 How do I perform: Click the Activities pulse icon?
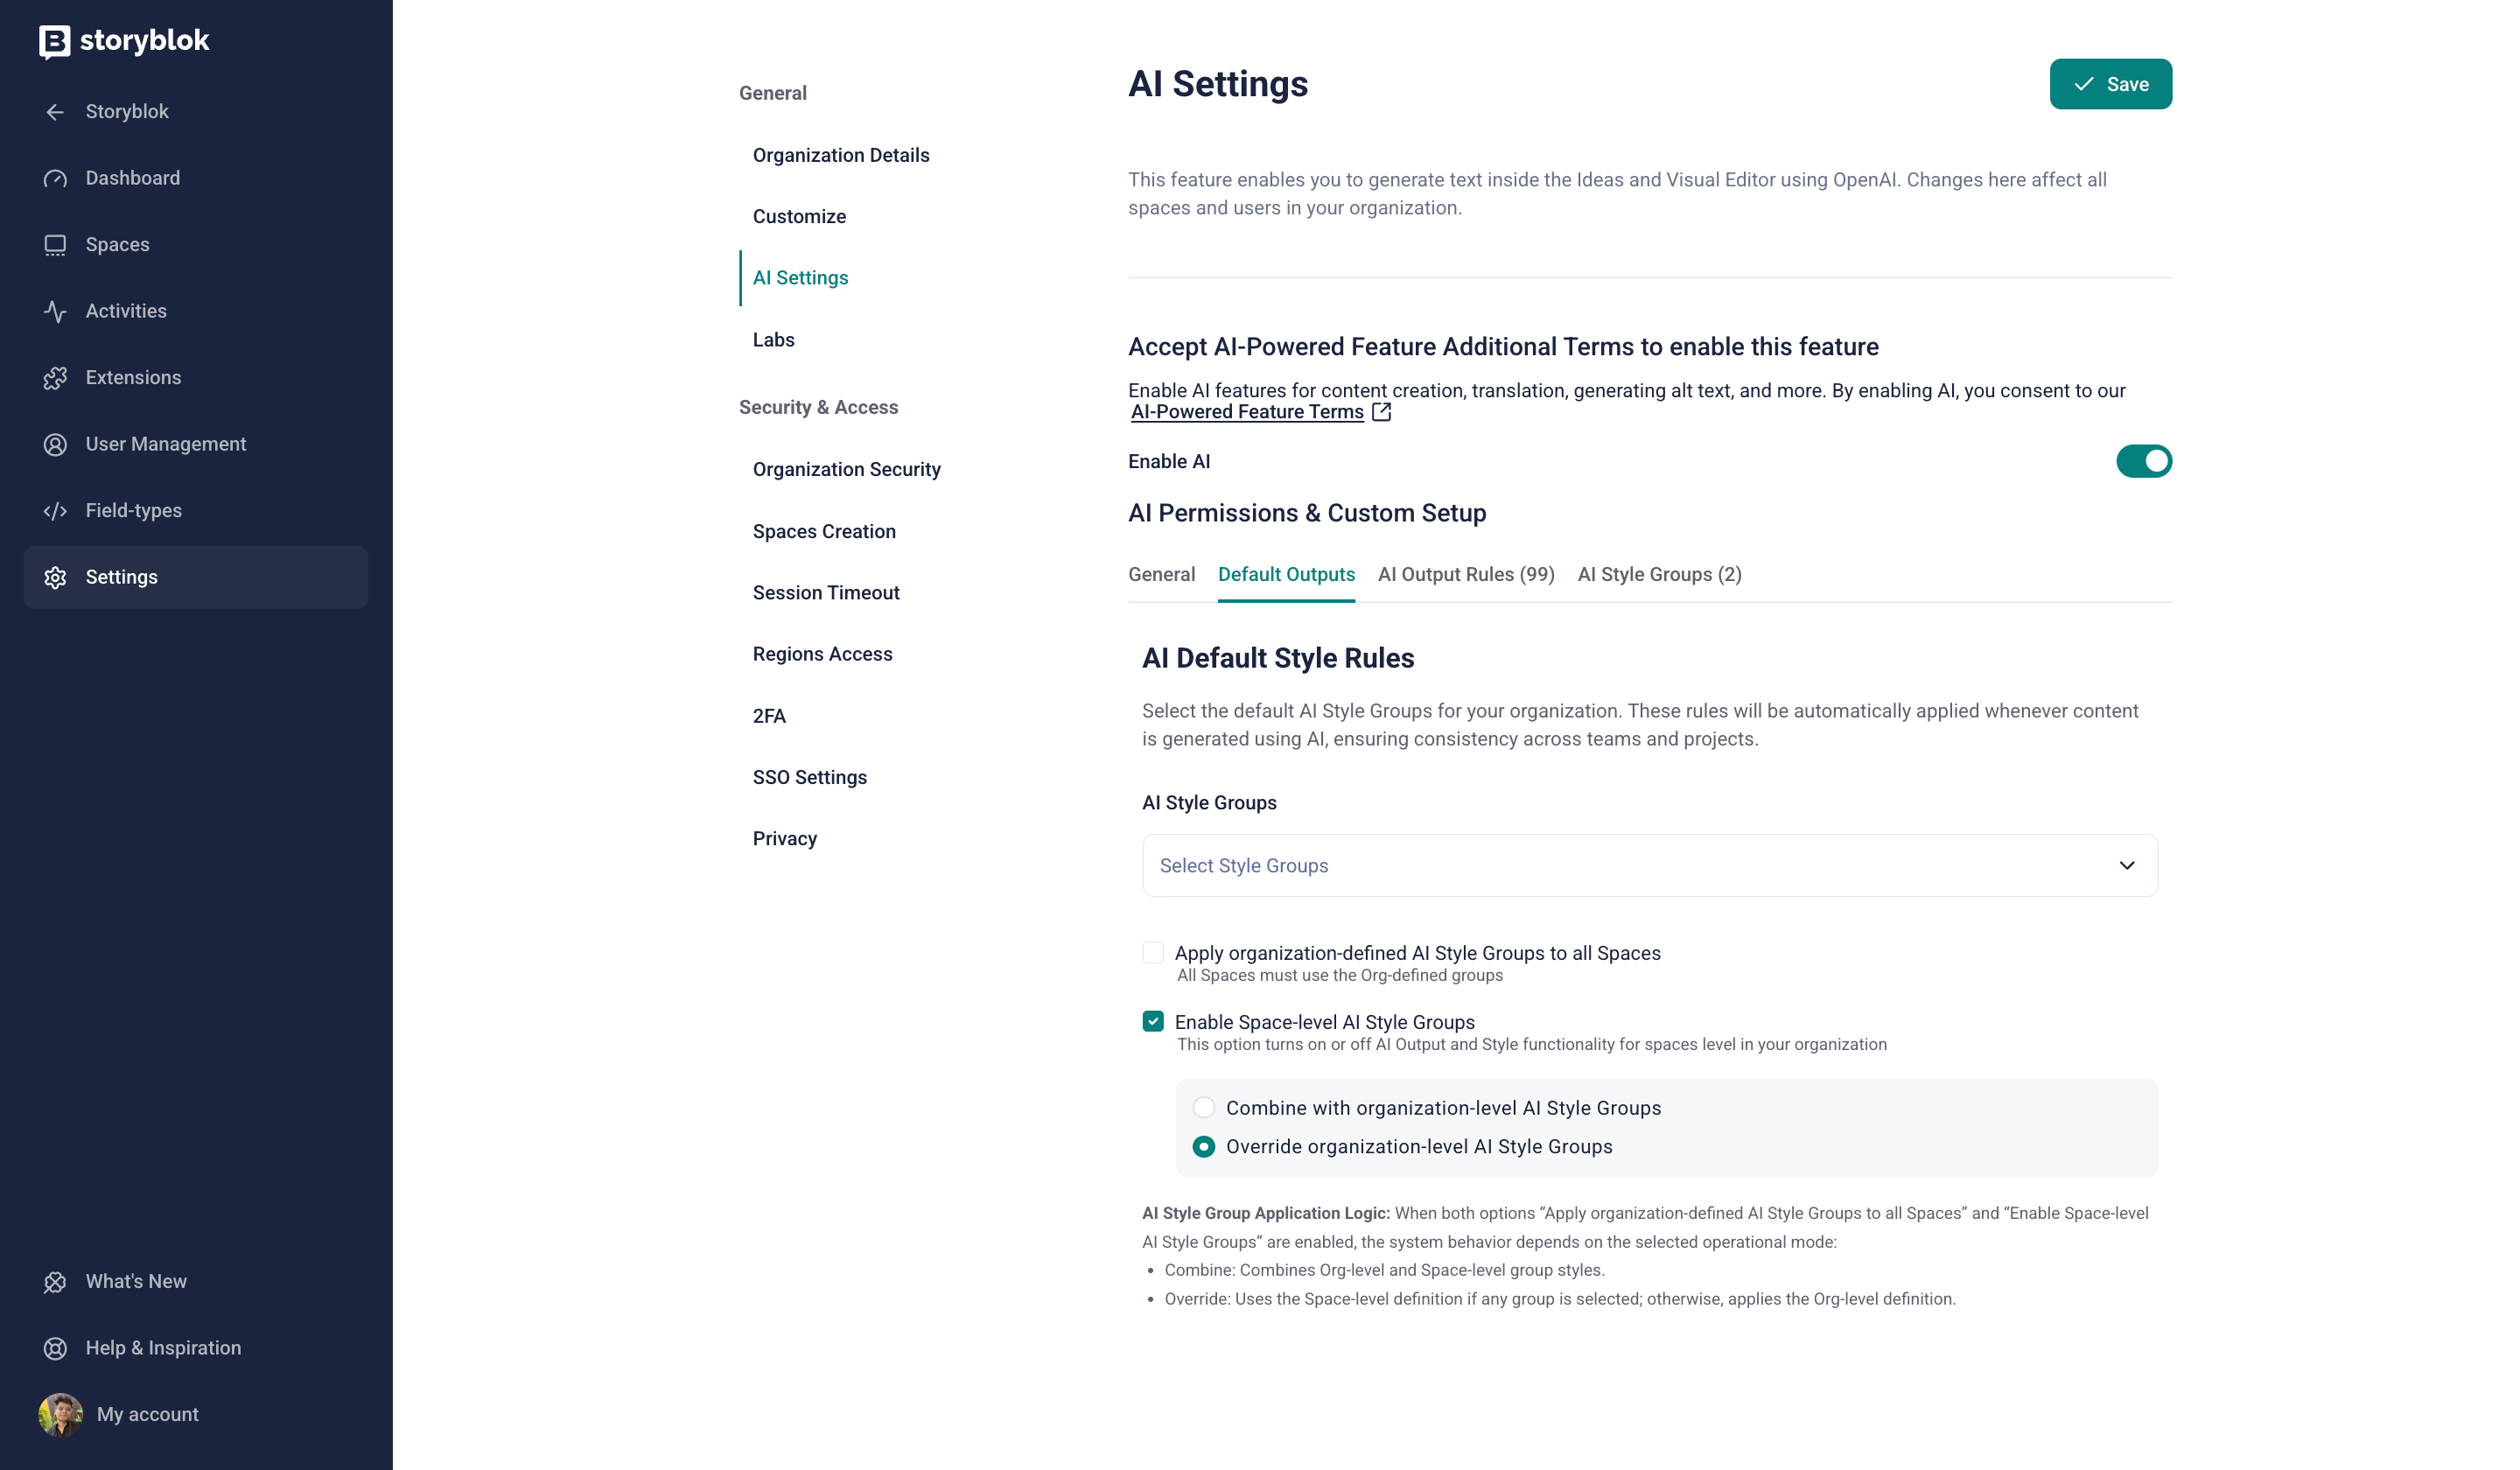(55, 311)
